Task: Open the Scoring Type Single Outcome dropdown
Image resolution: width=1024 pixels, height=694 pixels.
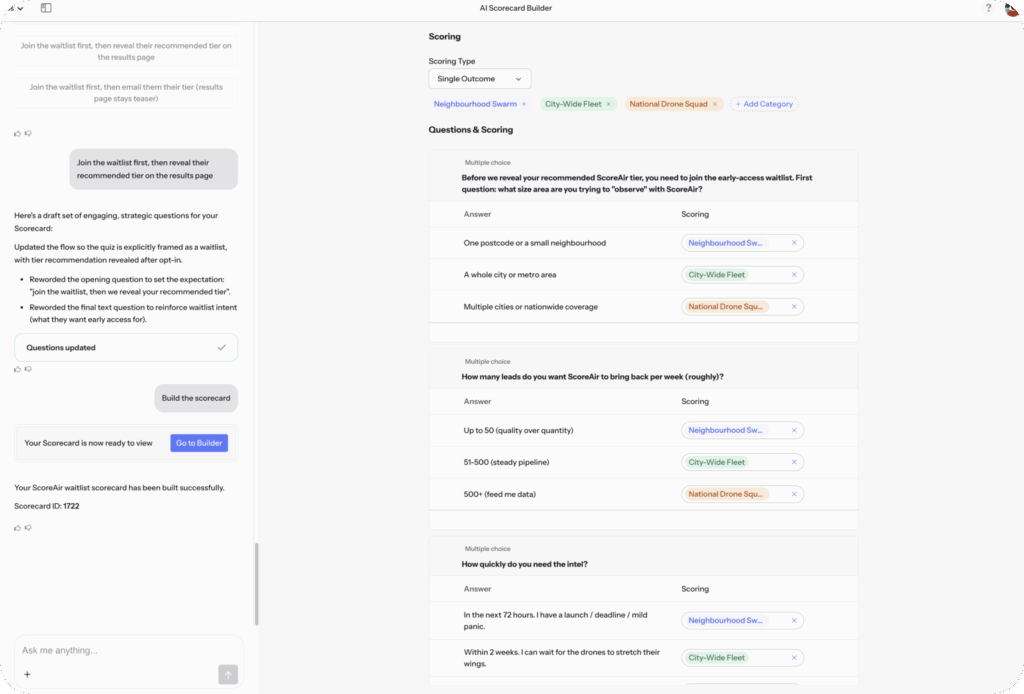Action: click(479, 79)
